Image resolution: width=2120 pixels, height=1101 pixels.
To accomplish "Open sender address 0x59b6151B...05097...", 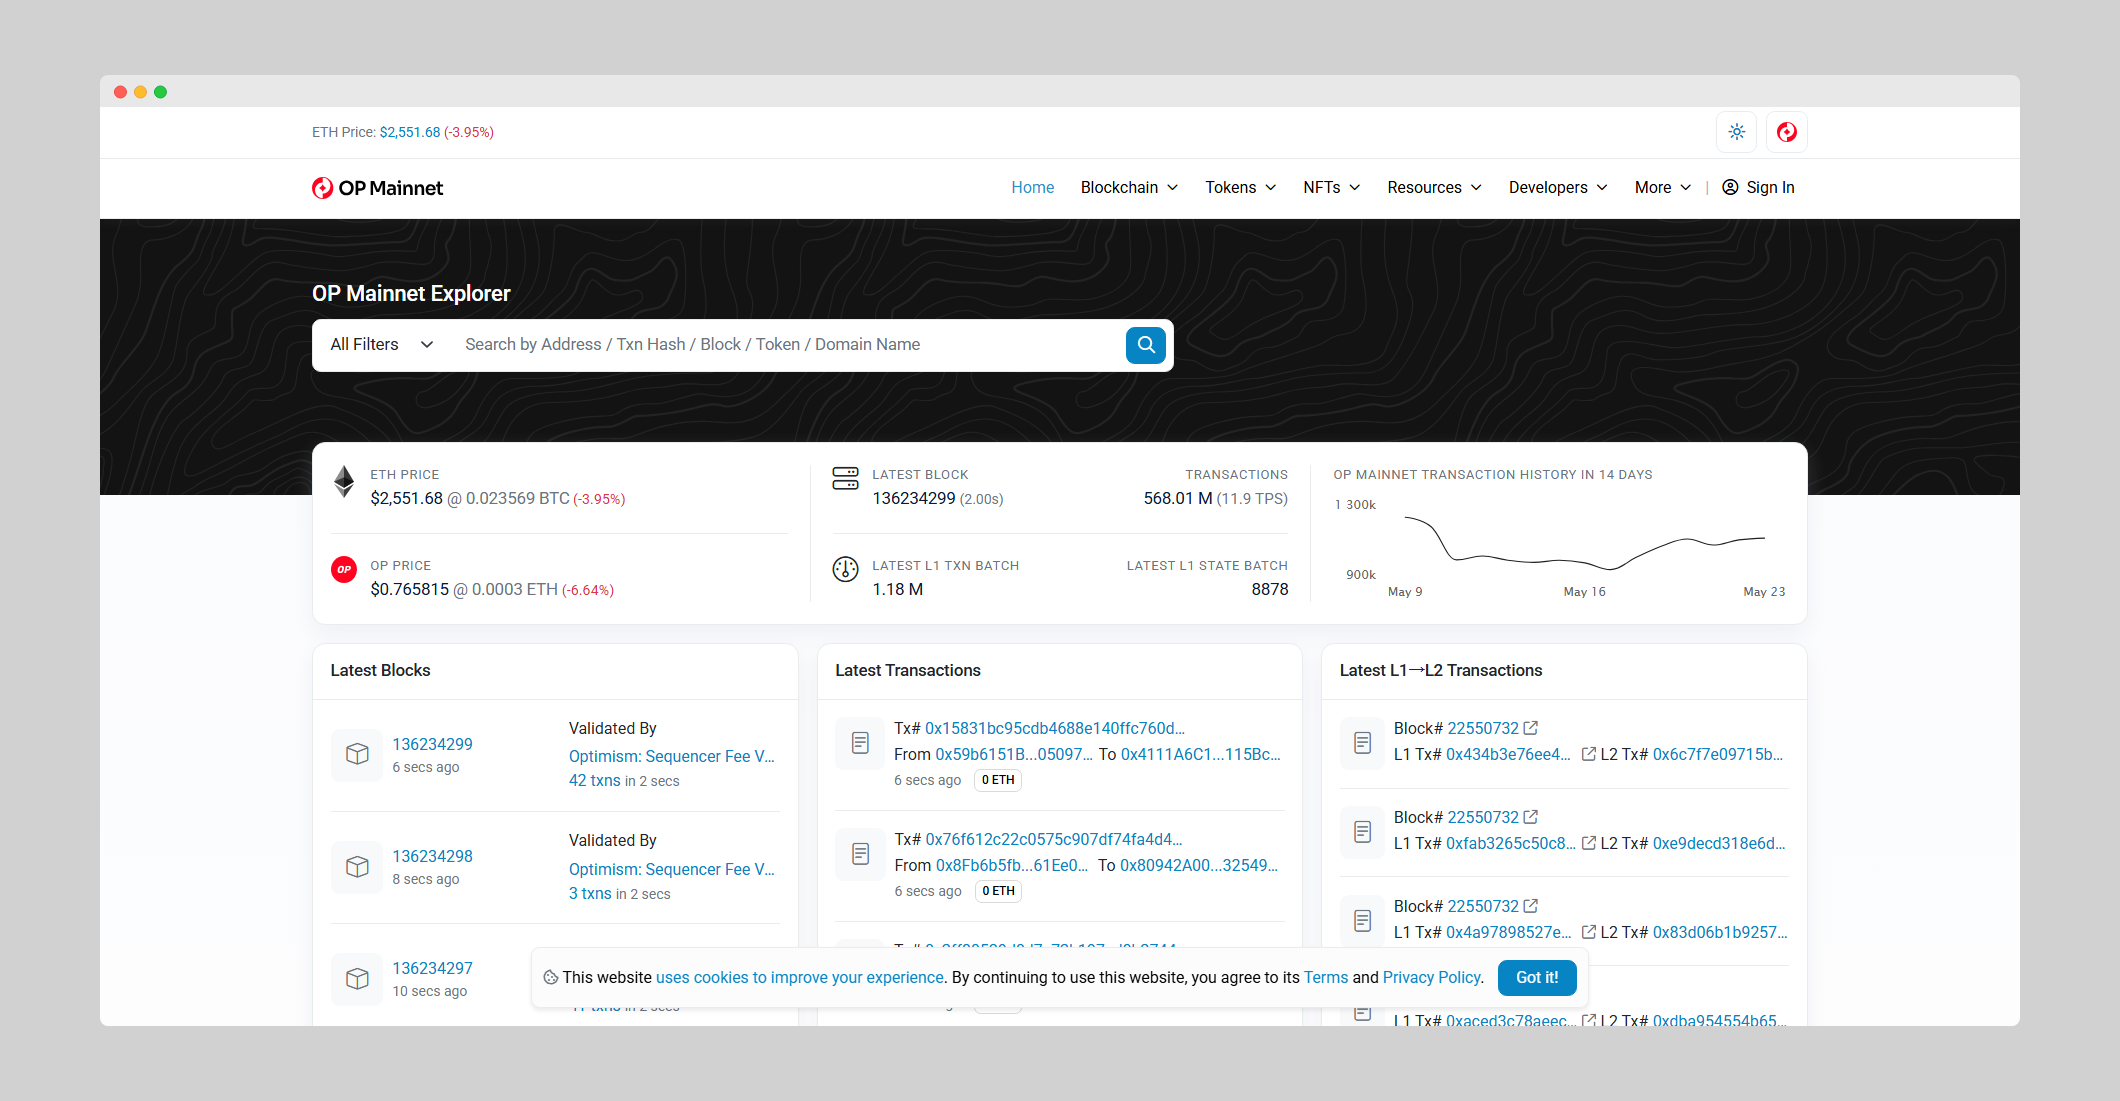I will (1014, 755).
